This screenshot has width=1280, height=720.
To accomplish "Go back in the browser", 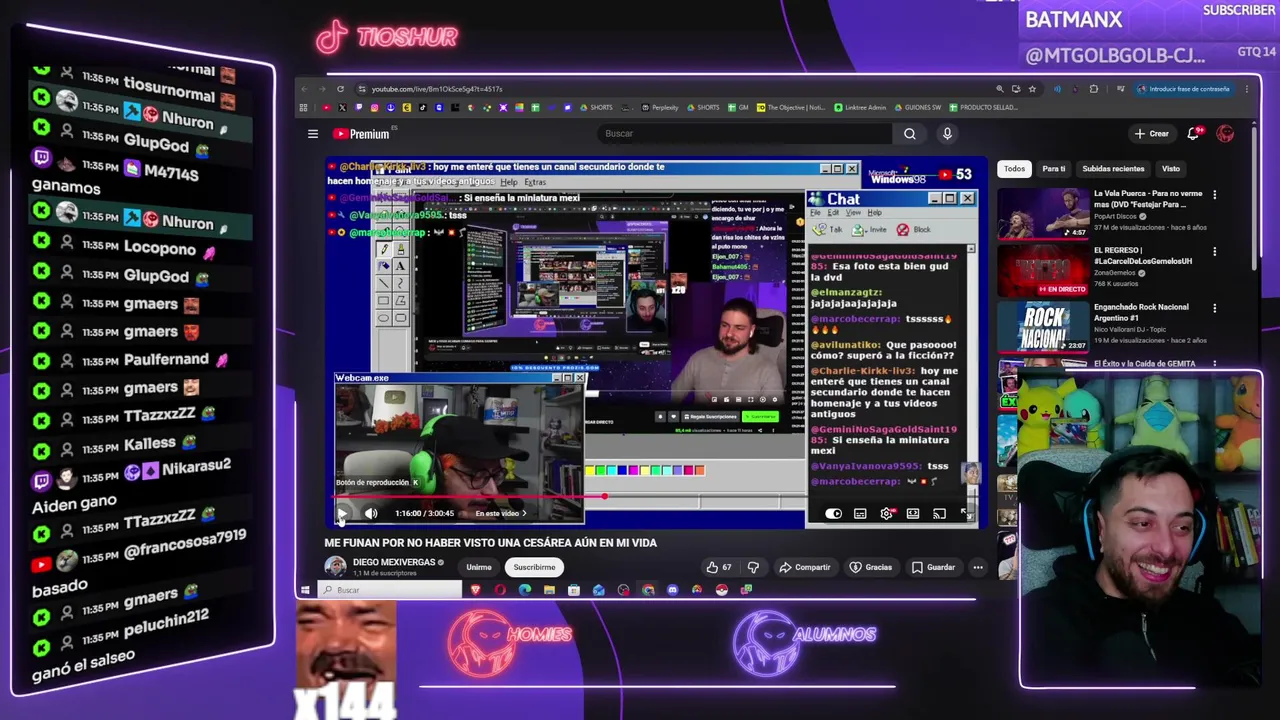I will pyautogui.click(x=304, y=89).
